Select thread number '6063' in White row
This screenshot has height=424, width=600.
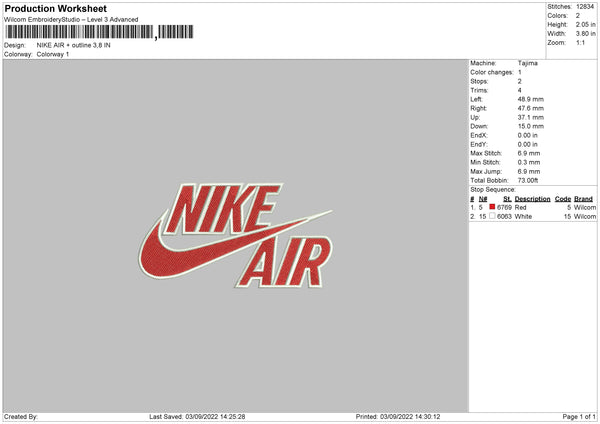point(504,217)
